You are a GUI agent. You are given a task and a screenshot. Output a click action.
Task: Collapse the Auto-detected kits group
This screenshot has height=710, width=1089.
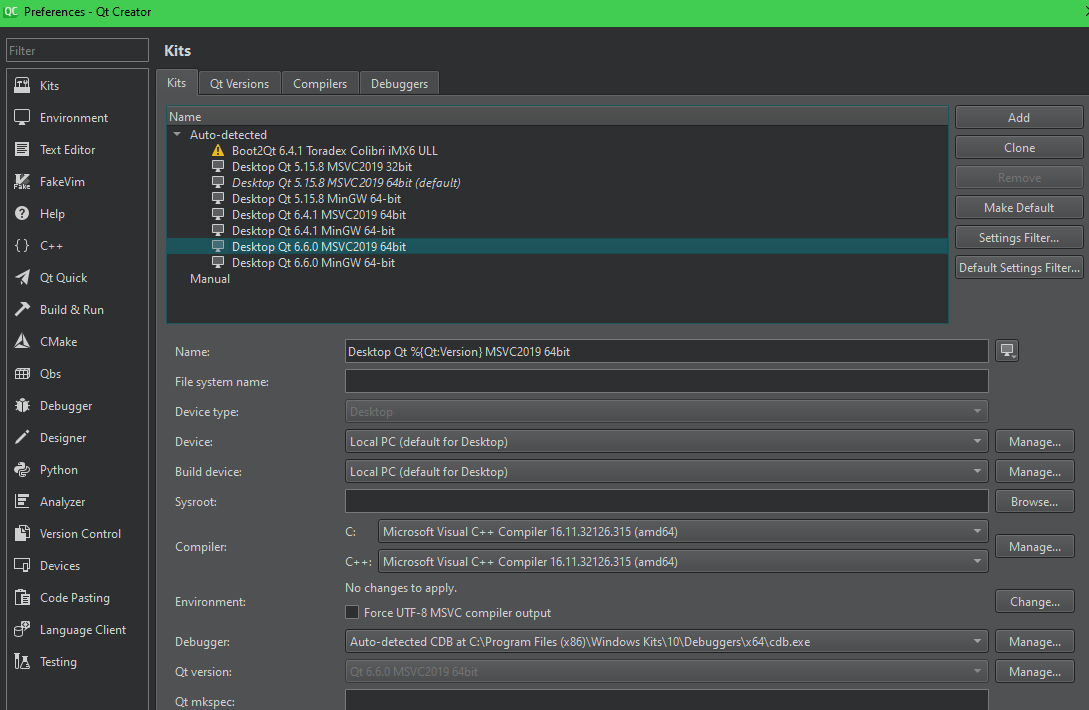(x=177, y=134)
